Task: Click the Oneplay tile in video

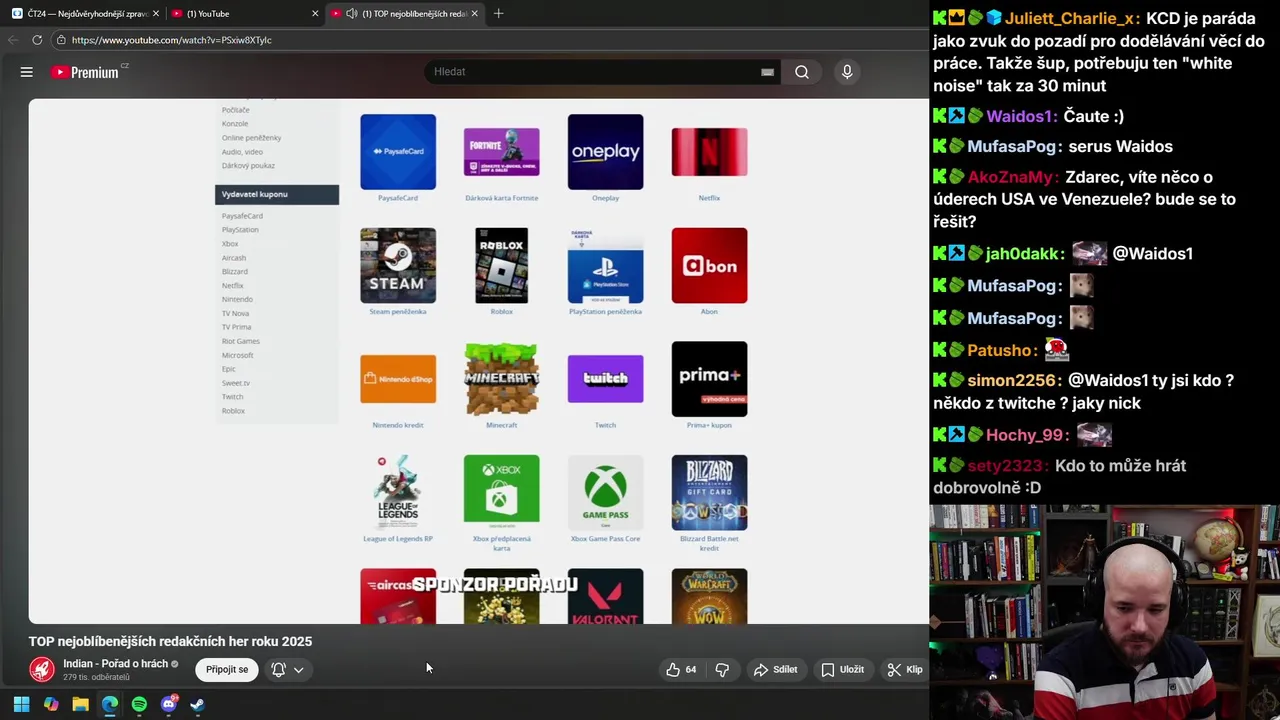Action: [606, 152]
